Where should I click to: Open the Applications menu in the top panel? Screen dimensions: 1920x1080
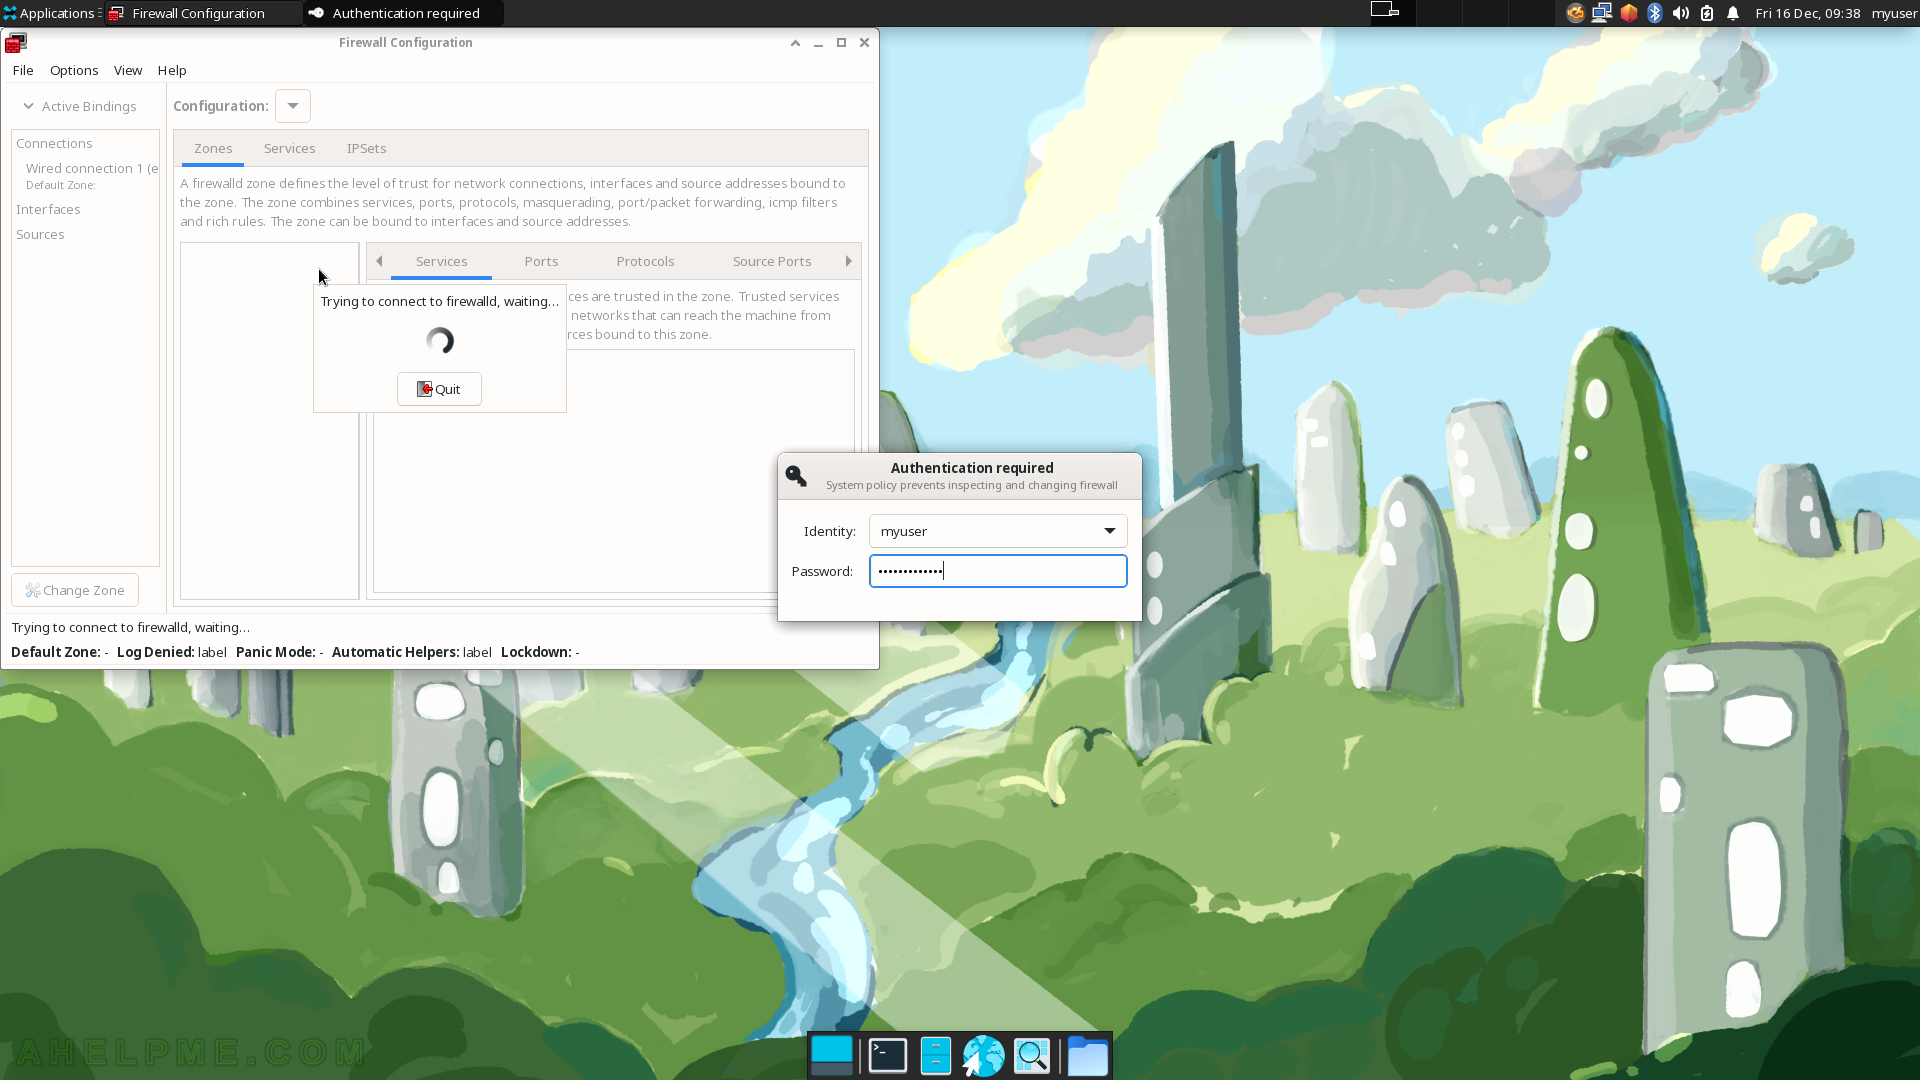(x=50, y=13)
